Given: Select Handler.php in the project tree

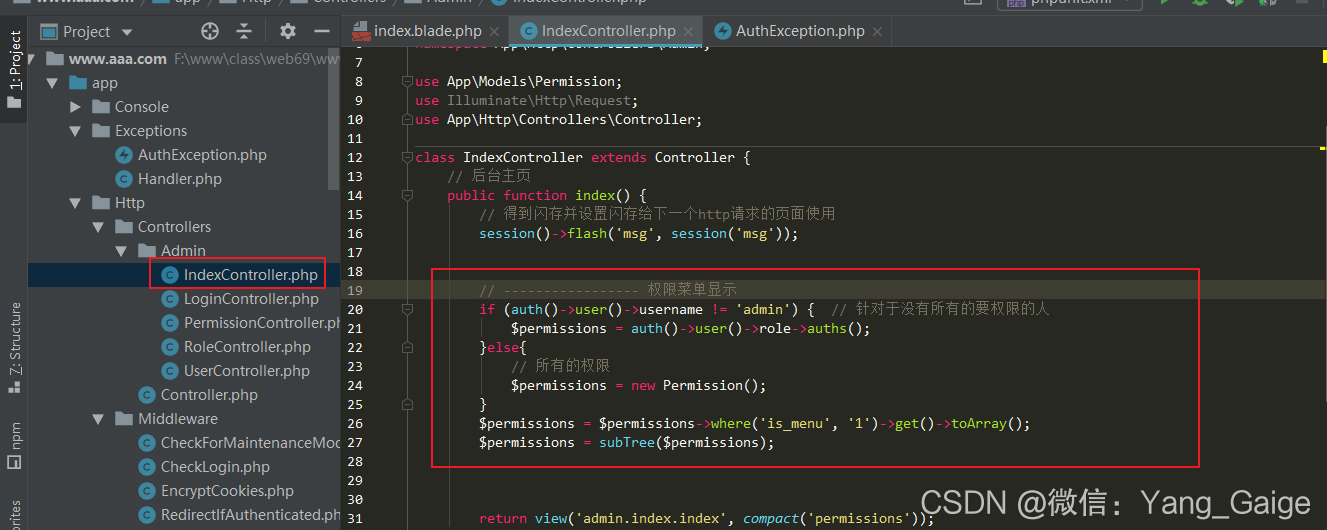Looking at the screenshot, I should [180, 179].
